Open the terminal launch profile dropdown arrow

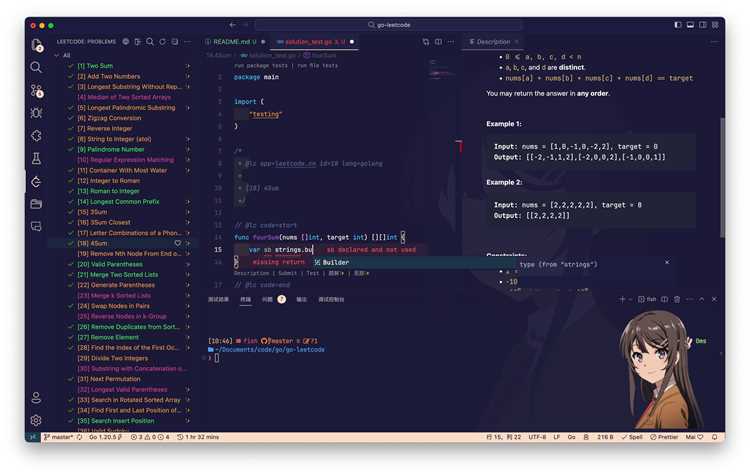(x=630, y=299)
